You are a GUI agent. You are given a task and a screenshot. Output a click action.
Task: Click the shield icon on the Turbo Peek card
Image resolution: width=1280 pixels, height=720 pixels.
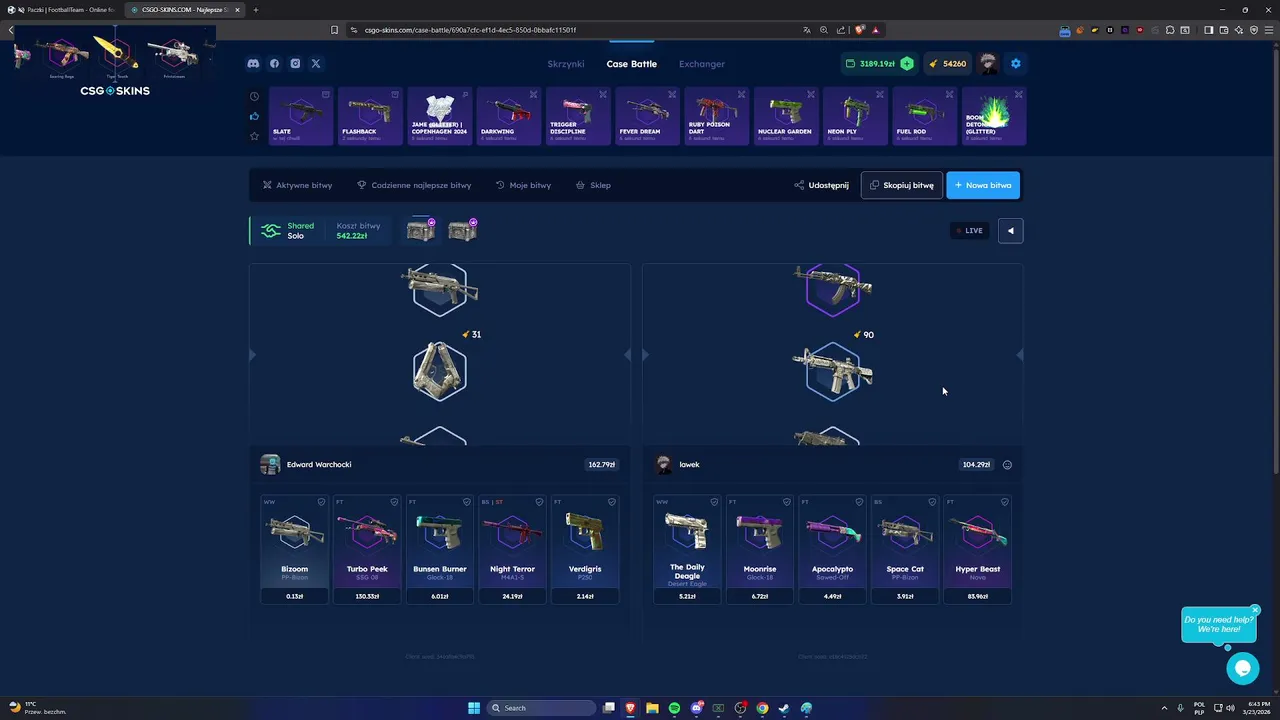pos(394,502)
